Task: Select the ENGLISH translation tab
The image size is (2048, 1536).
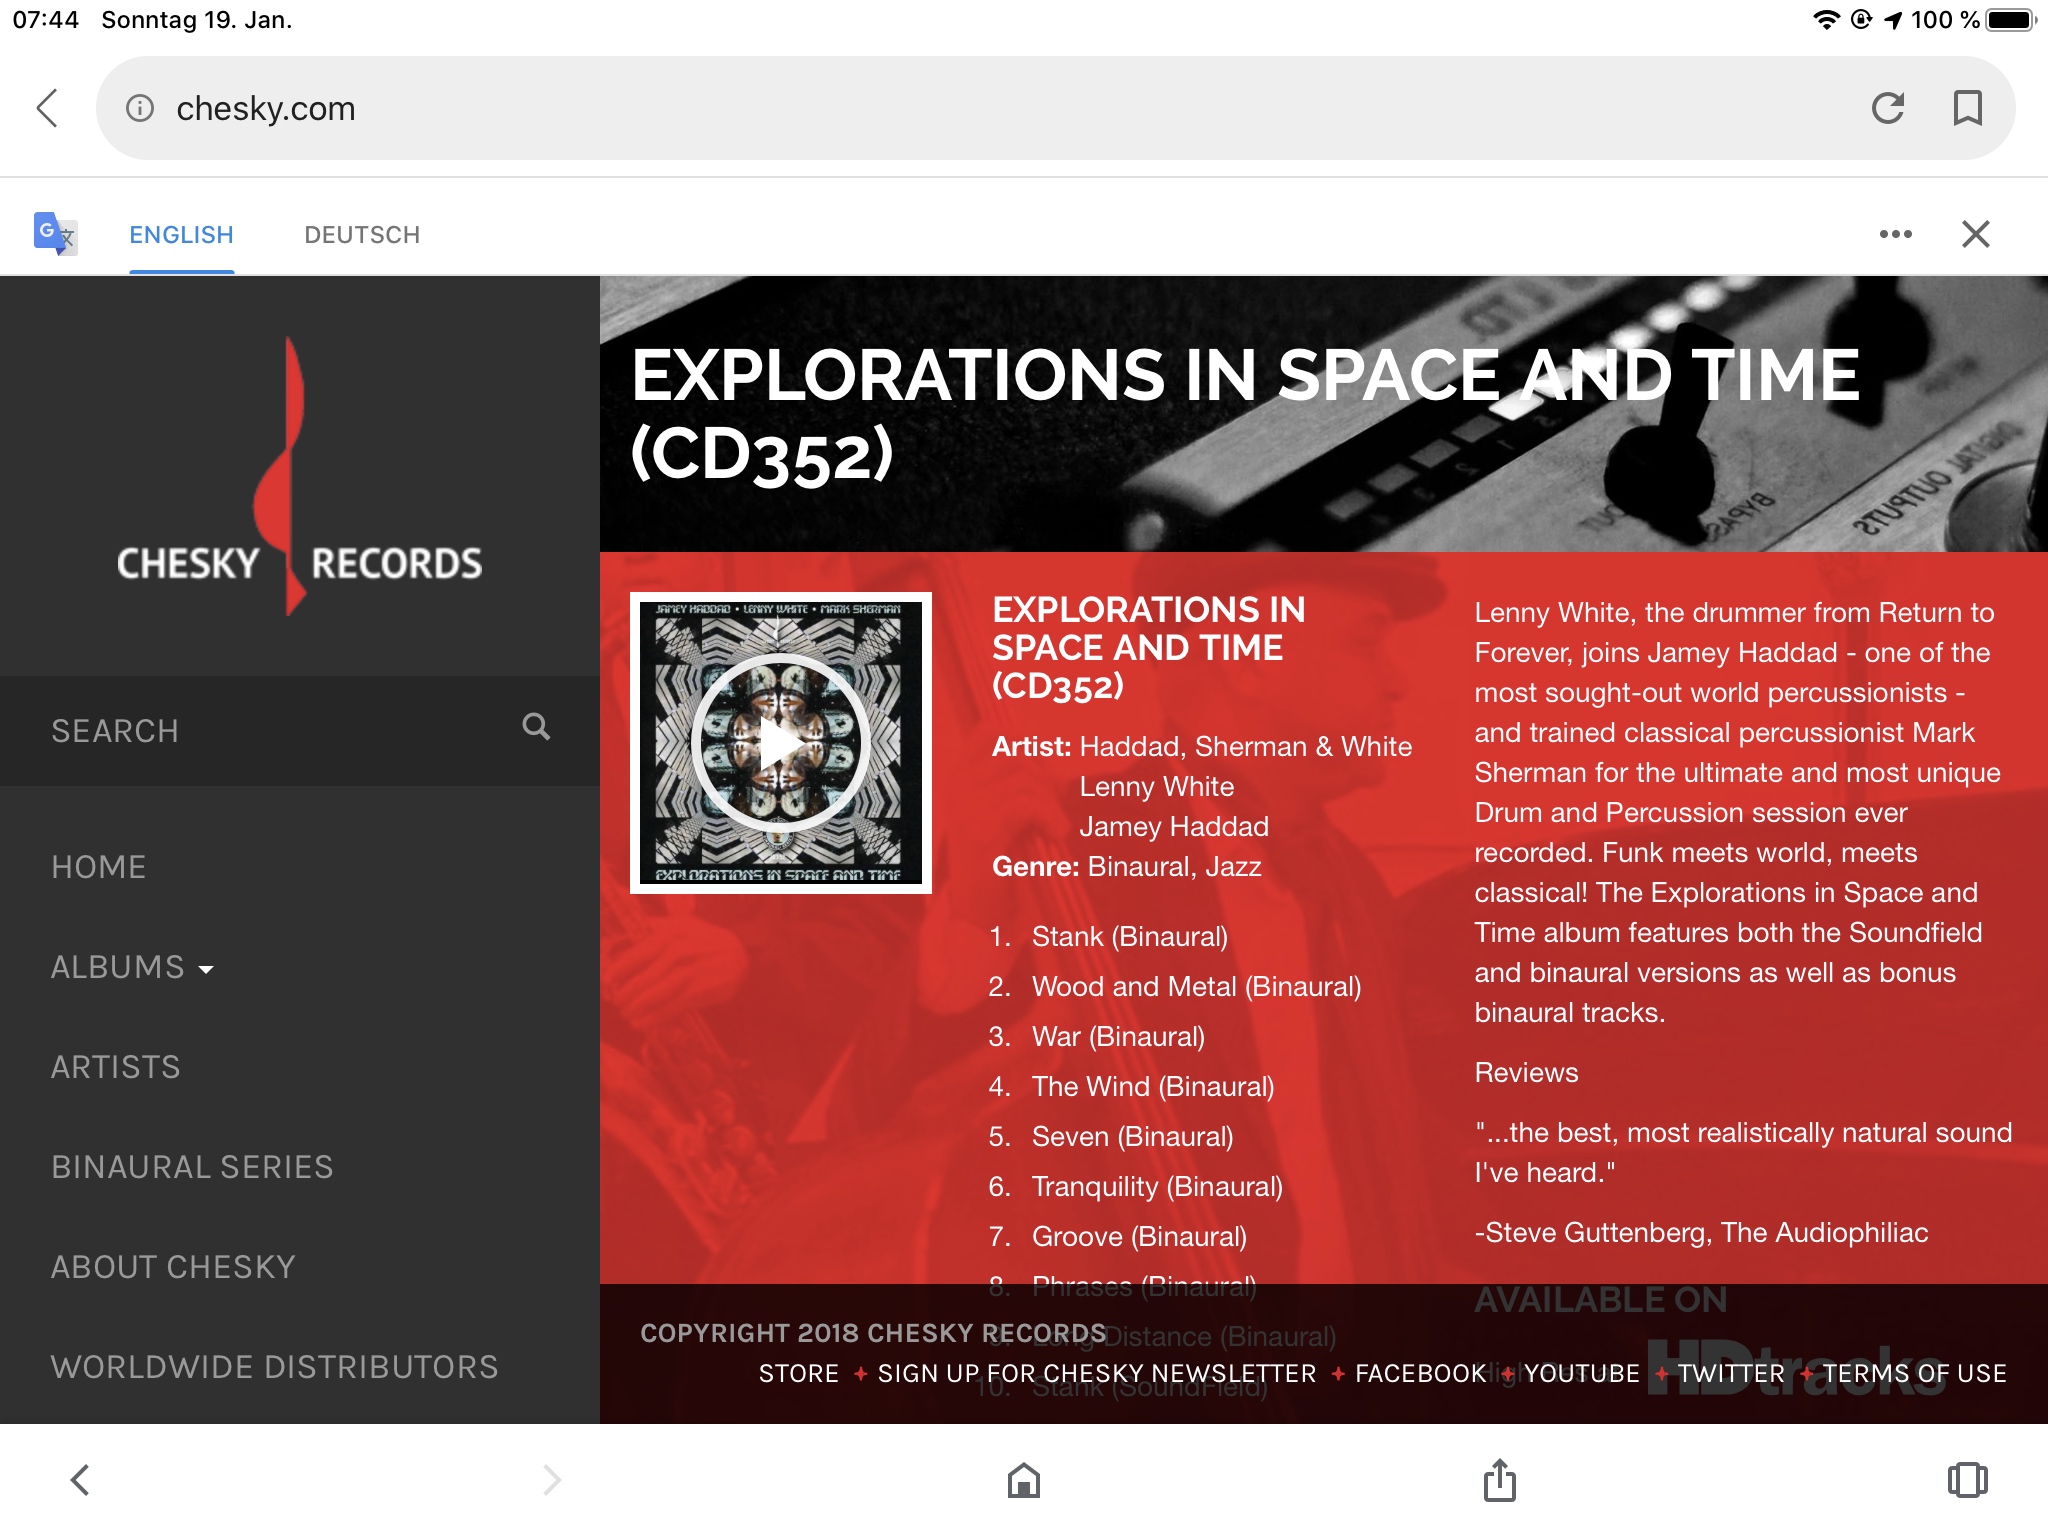Action: (x=181, y=235)
